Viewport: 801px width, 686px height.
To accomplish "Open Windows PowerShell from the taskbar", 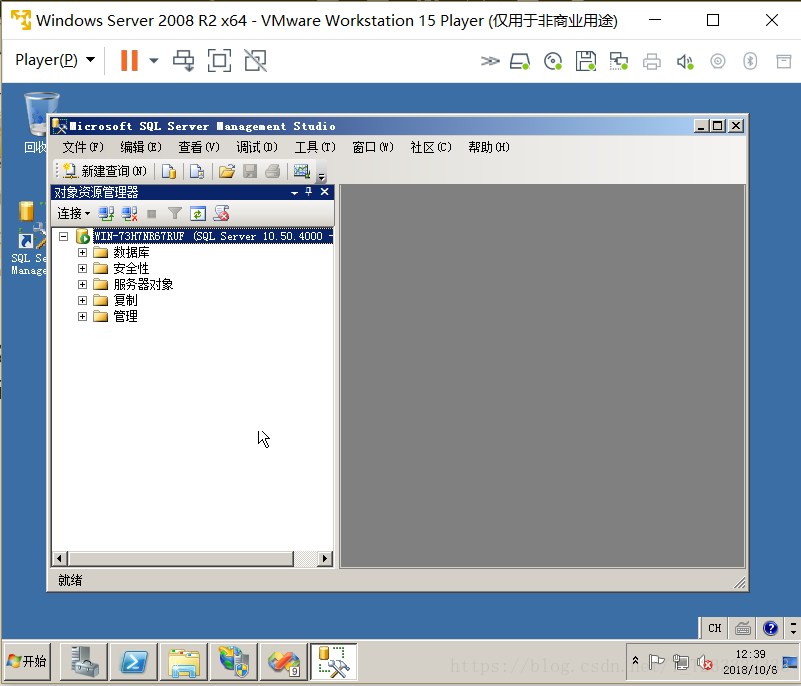I will tap(134, 661).
